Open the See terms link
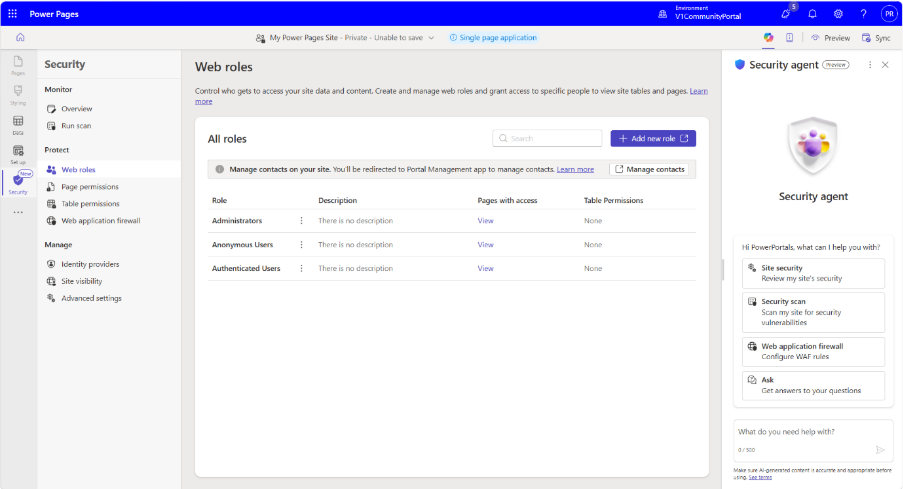This screenshot has width=903, height=489. pos(760,477)
